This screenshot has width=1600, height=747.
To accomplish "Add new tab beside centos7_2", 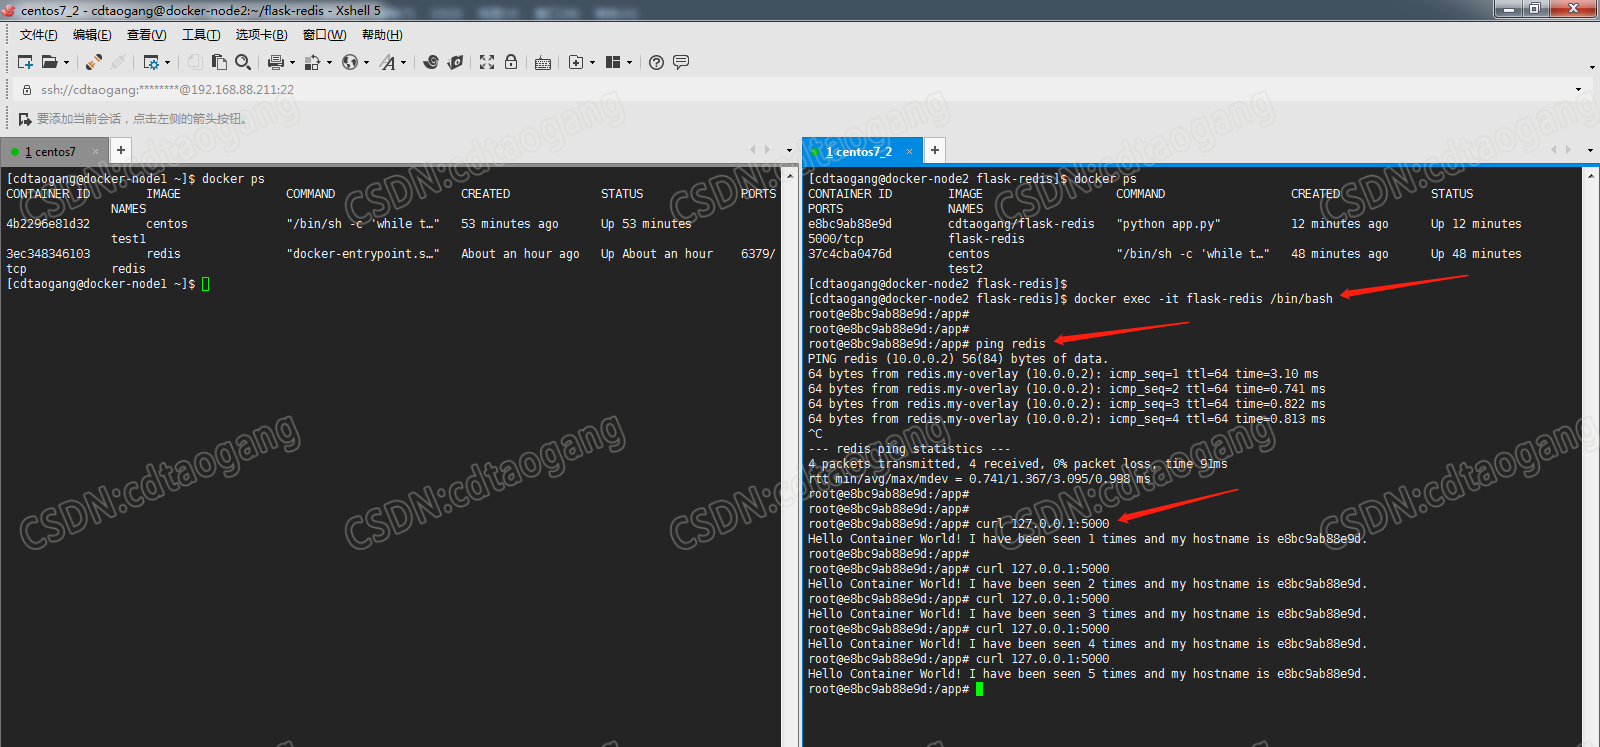I will pyautogui.click(x=934, y=150).
